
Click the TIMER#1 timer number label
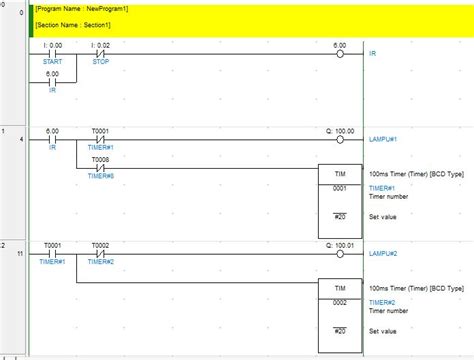382,188
